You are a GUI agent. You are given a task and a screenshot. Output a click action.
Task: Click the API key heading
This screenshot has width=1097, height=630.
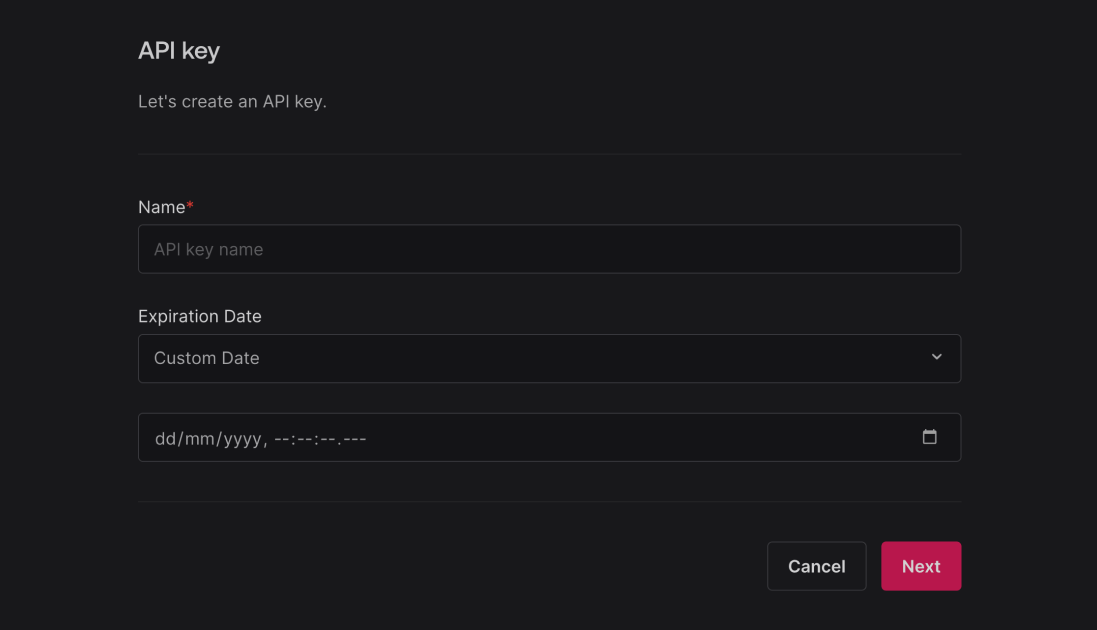[179, 50]
